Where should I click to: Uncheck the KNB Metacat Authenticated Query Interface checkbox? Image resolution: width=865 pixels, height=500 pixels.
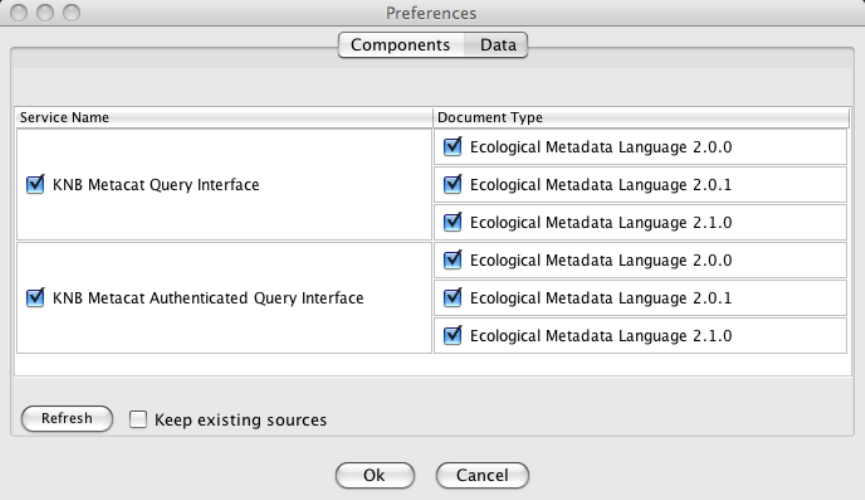pyautogui.click(x=38, y=297)
